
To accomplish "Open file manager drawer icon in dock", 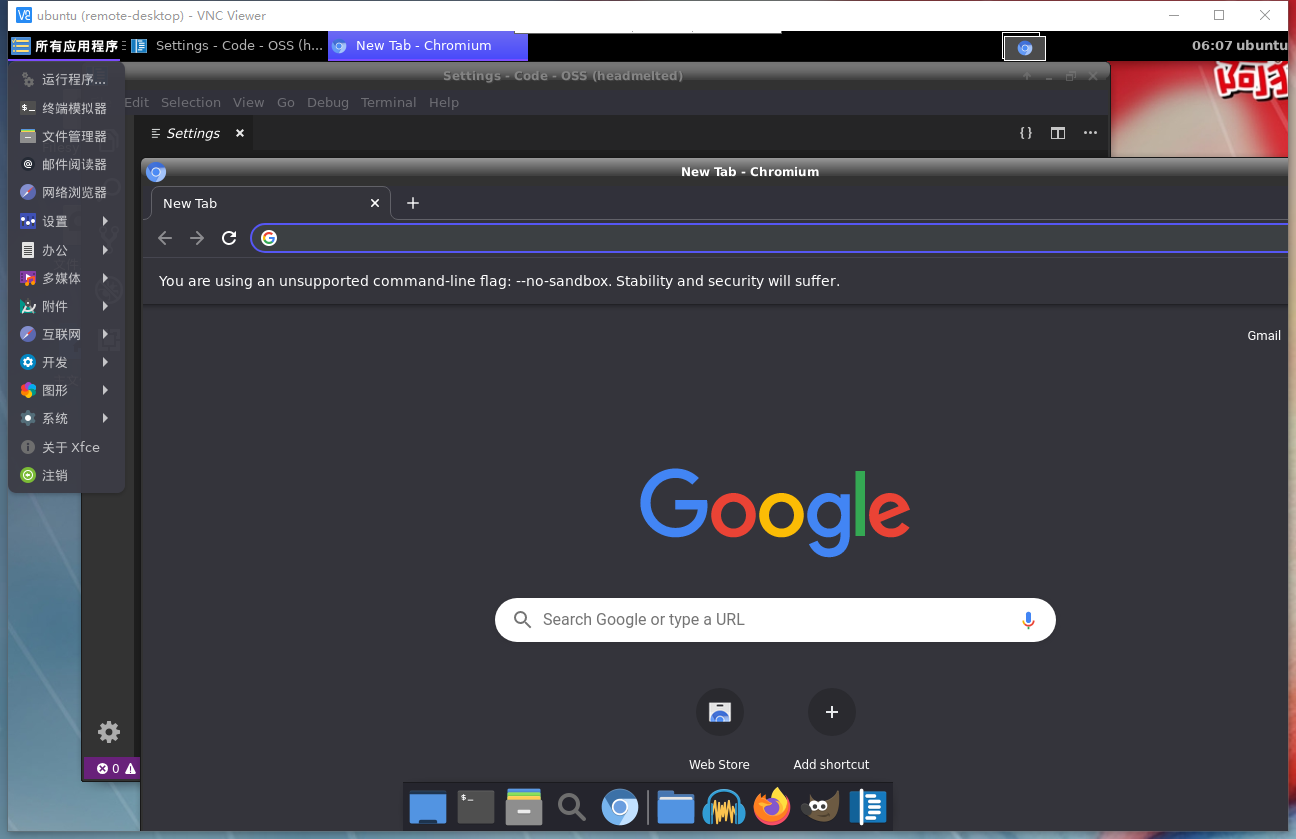I will pos(524,807).
